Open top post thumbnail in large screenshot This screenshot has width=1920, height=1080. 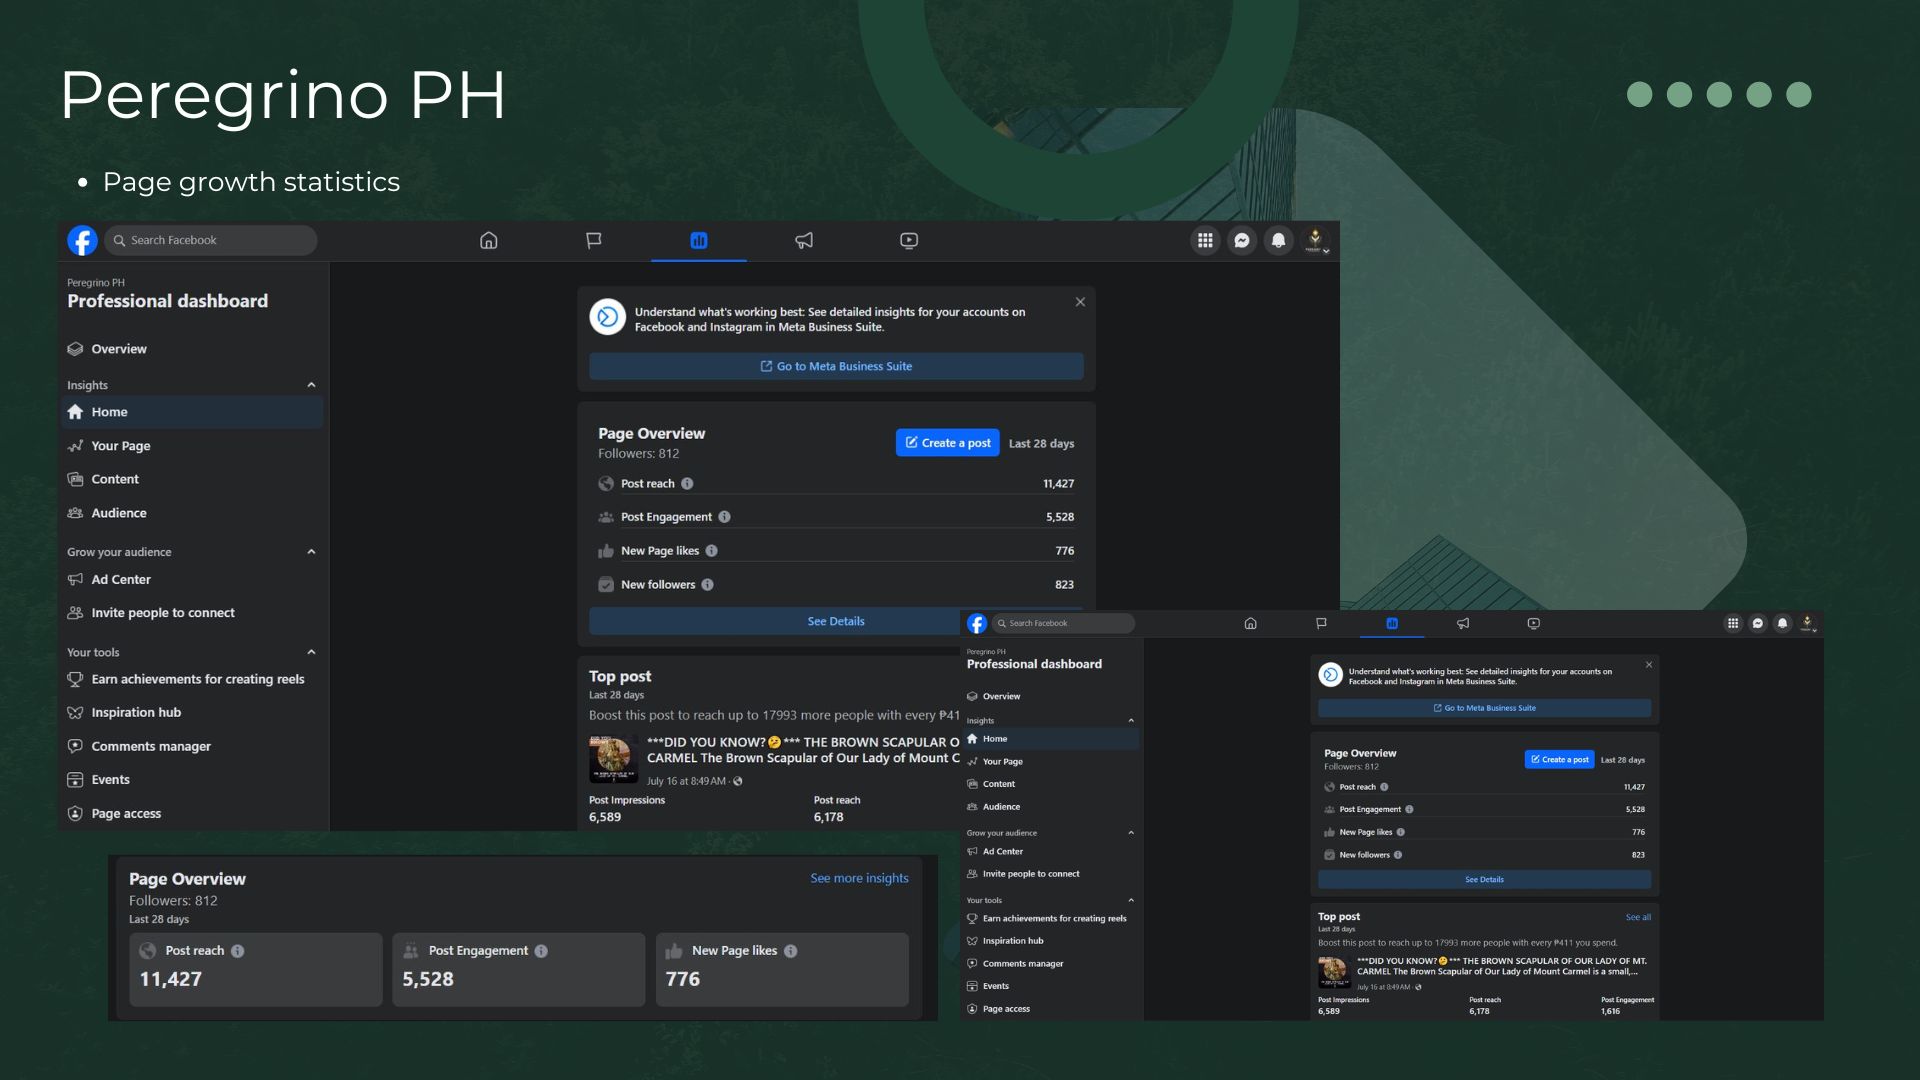(613, 759)
